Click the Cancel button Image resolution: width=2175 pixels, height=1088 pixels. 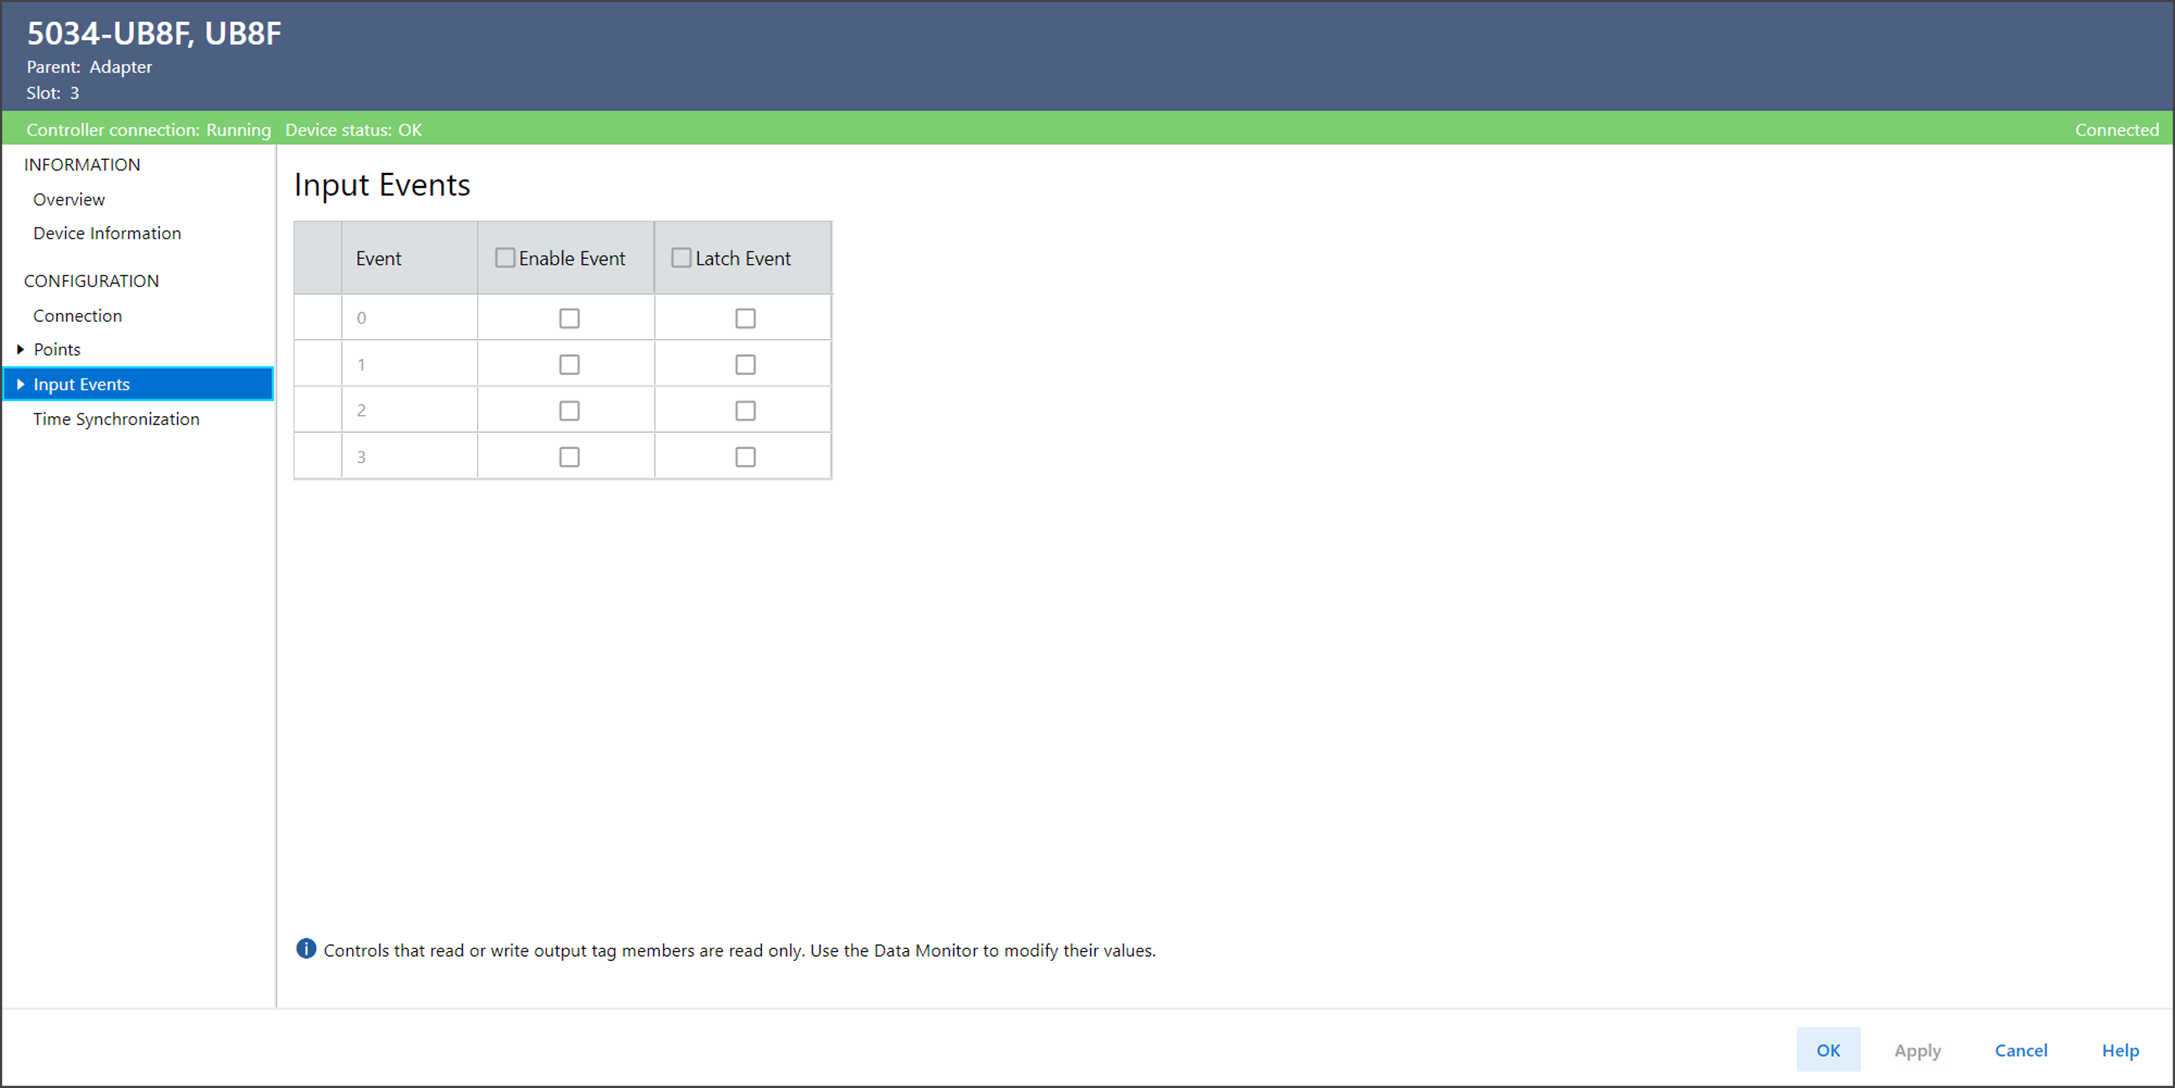(x=2020, y=1050)
